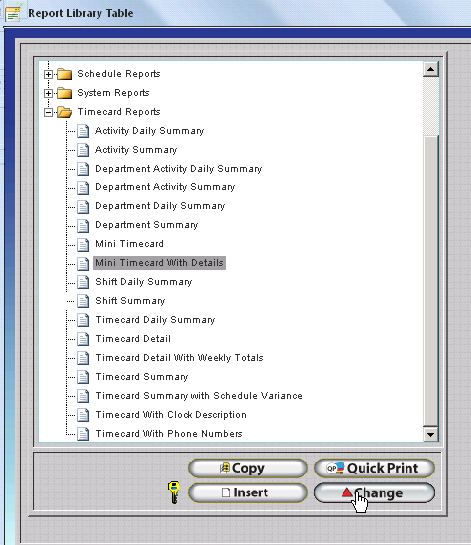471x545 pixels.
Task: Click the yellow key icon beside Insert
Action: (174, 492)
